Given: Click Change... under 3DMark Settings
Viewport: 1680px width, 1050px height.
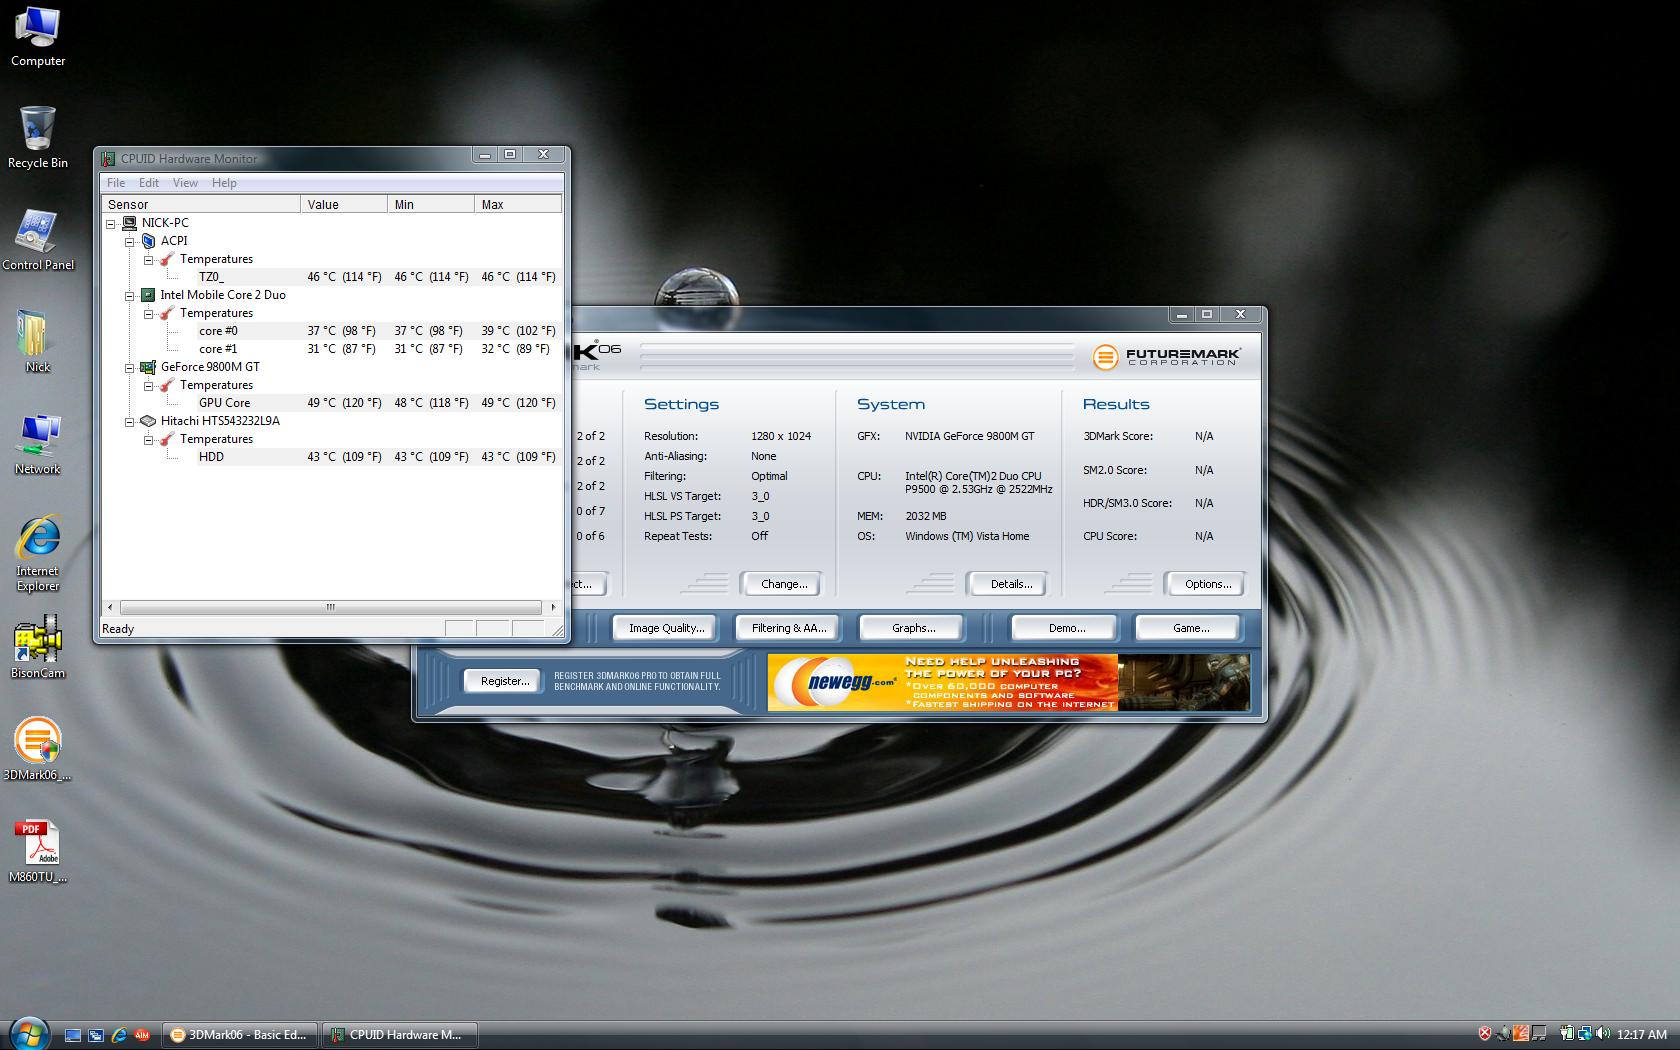Looking at the screenshot, I should tap(783, 584).
